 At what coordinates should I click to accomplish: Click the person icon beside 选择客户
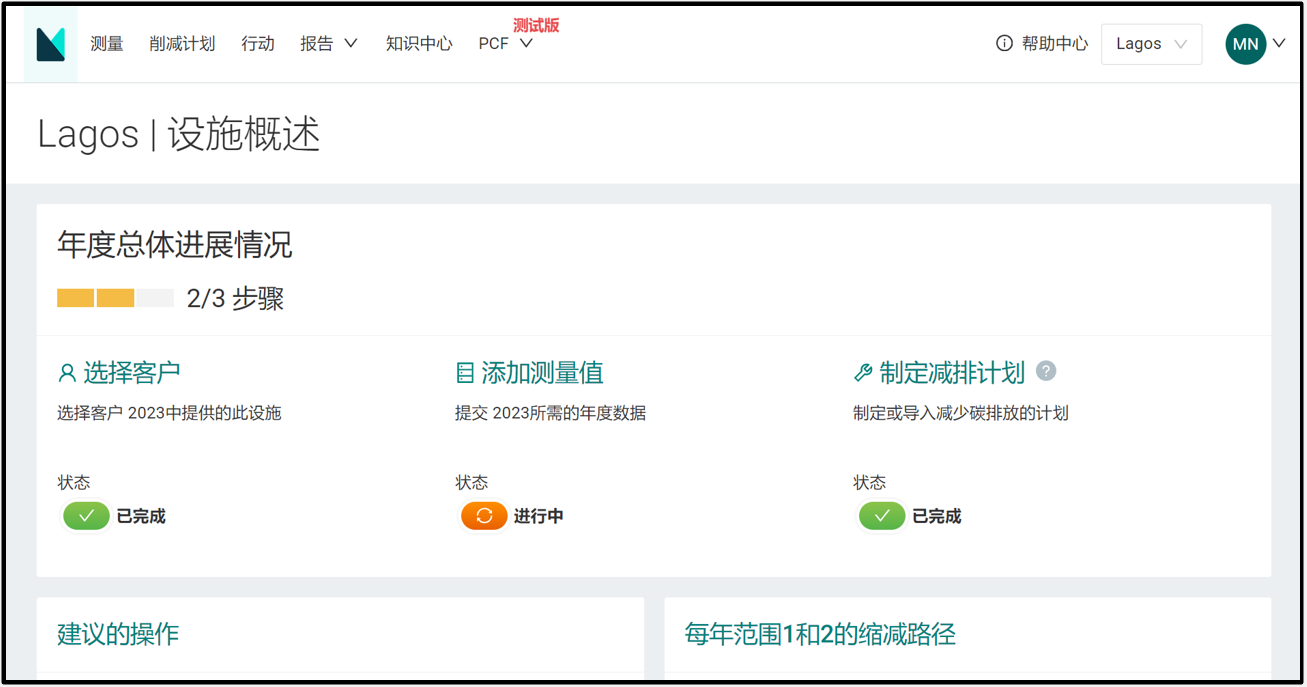(67, 373)
